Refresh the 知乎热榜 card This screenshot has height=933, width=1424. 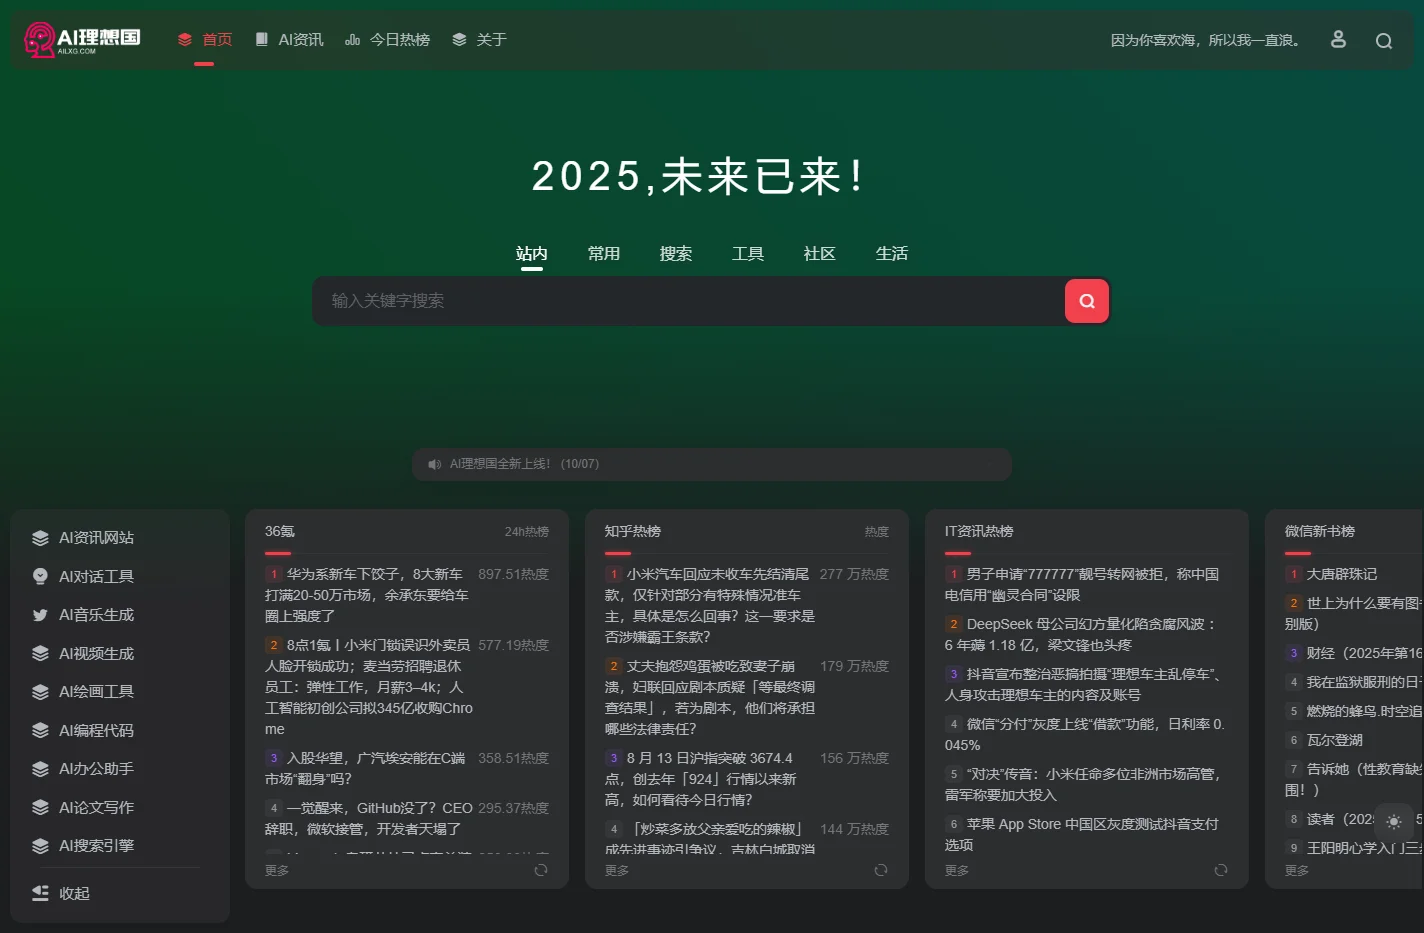881,870
